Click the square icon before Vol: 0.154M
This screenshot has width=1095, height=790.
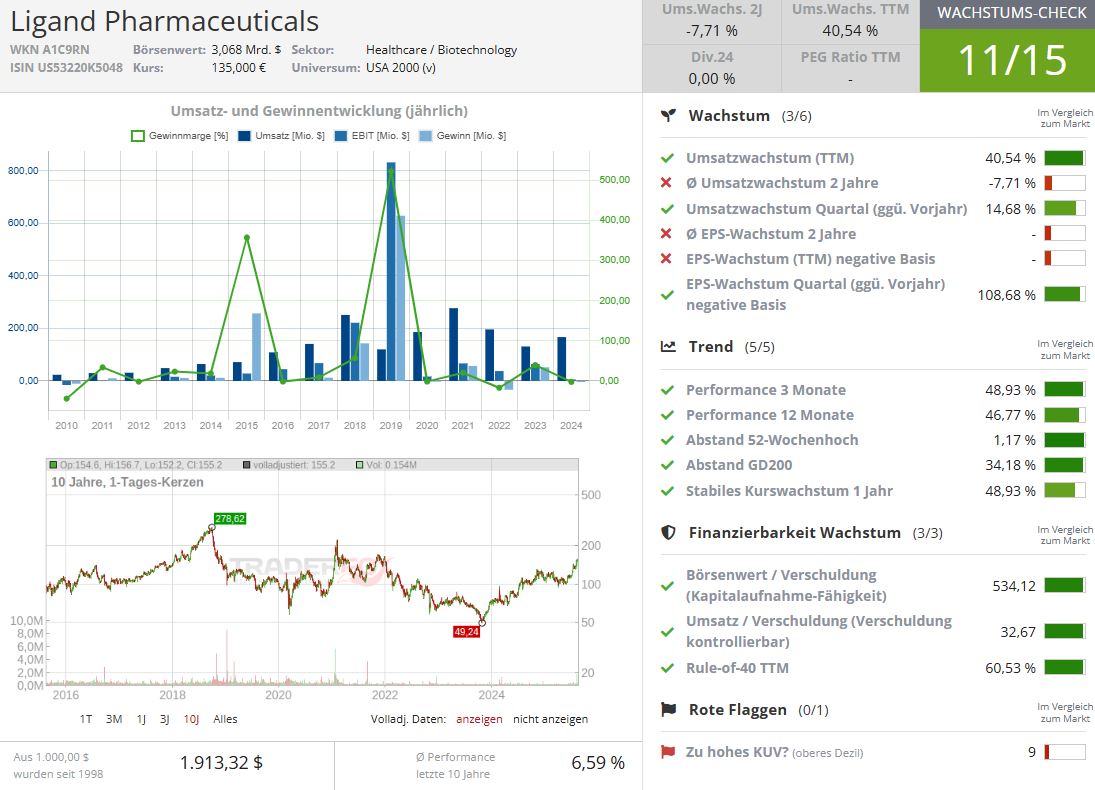click(360, 465)
